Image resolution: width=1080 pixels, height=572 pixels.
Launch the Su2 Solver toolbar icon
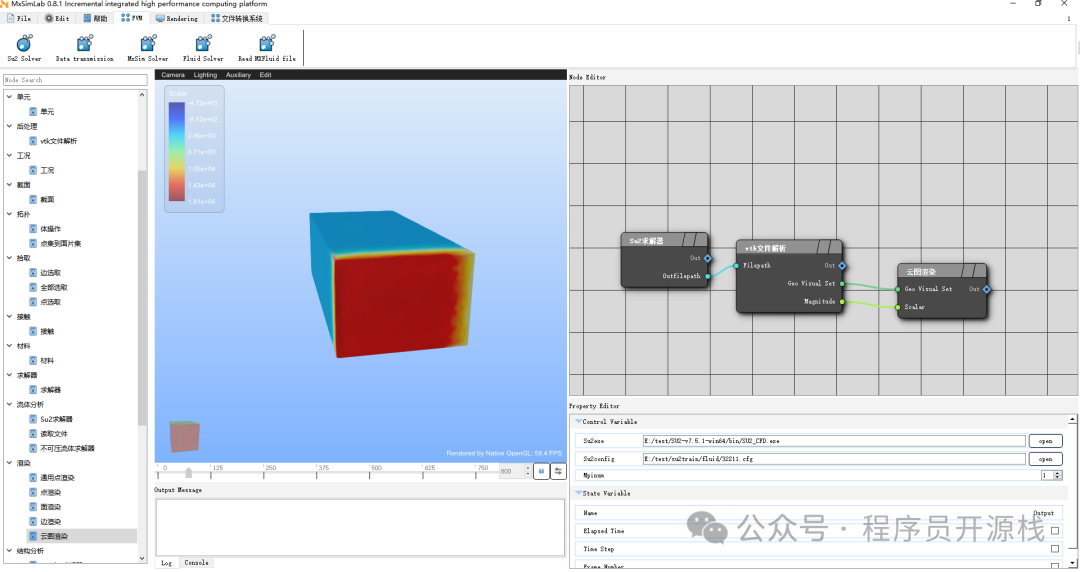(x=24, y=45)
